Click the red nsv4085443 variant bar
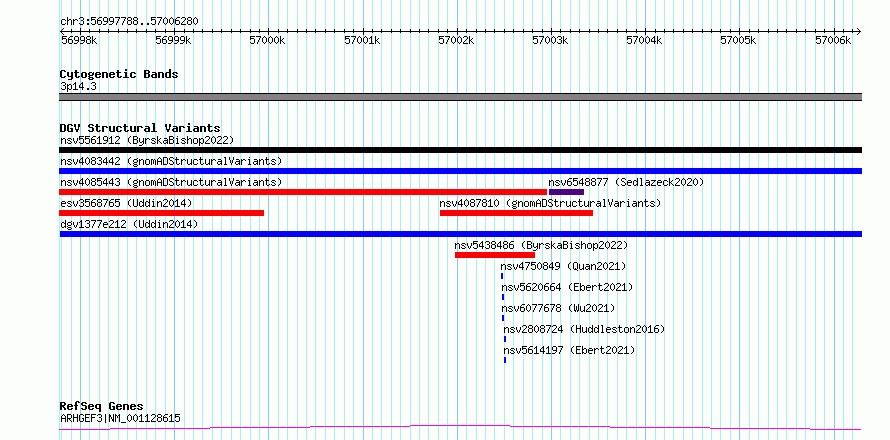 coord(303,192)
